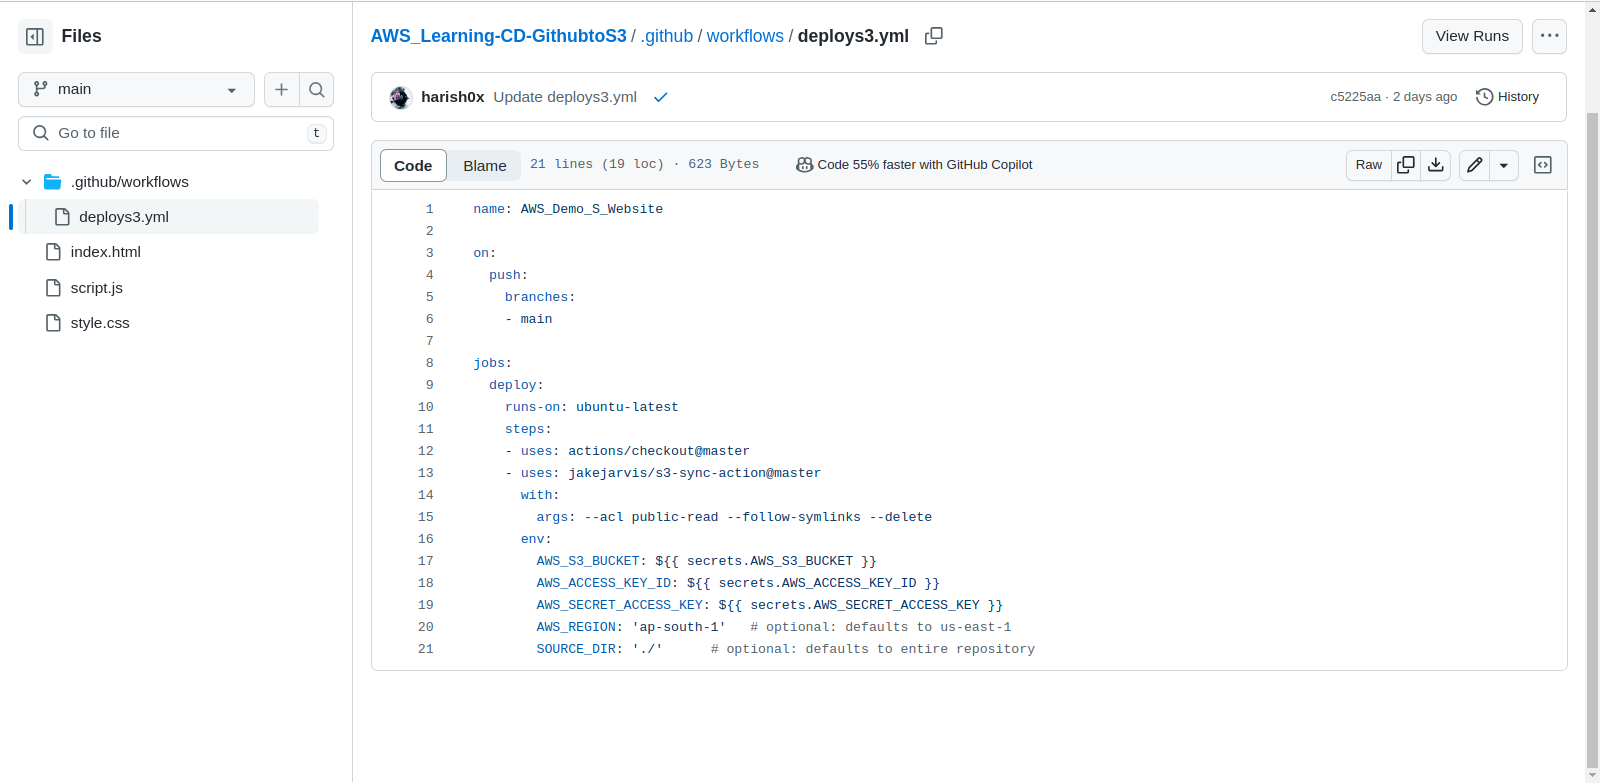Open file search with magnifier icon
This screenshot has width=1600, height=783.
click(317, 89)
